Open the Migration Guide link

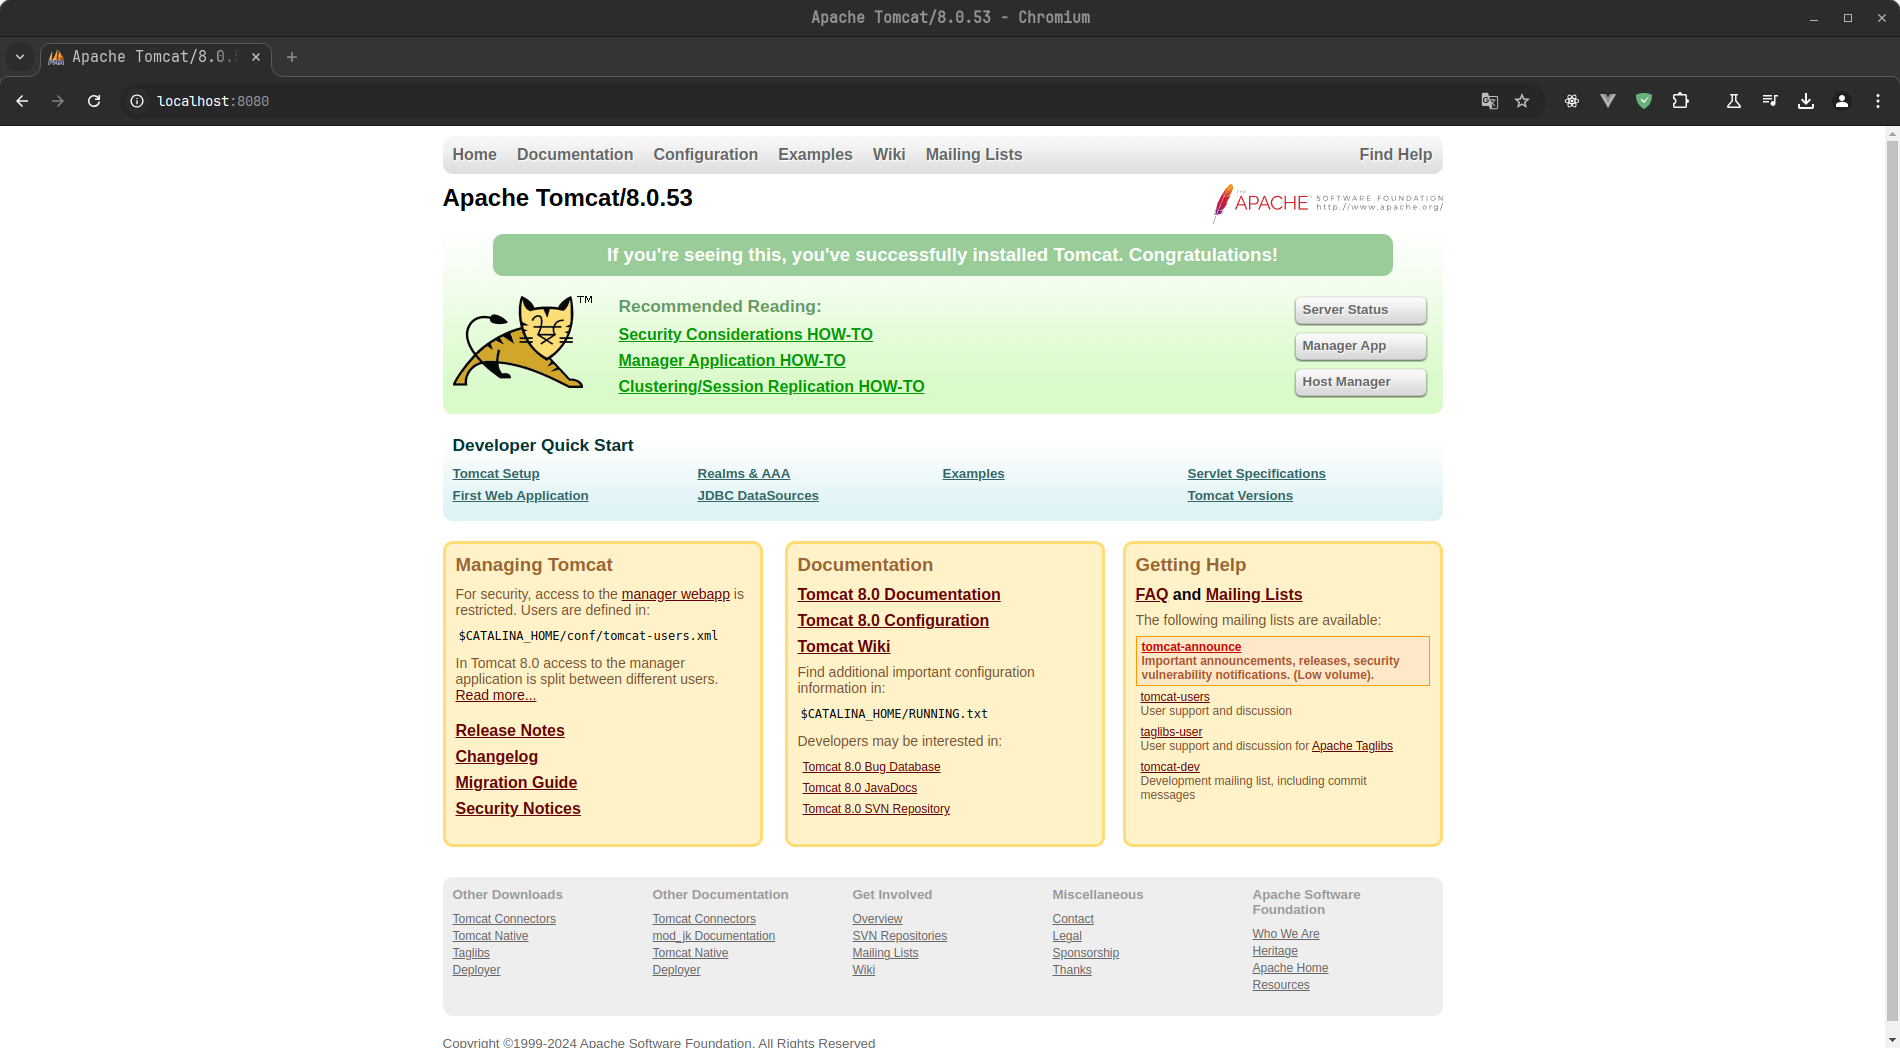point(516,783)
